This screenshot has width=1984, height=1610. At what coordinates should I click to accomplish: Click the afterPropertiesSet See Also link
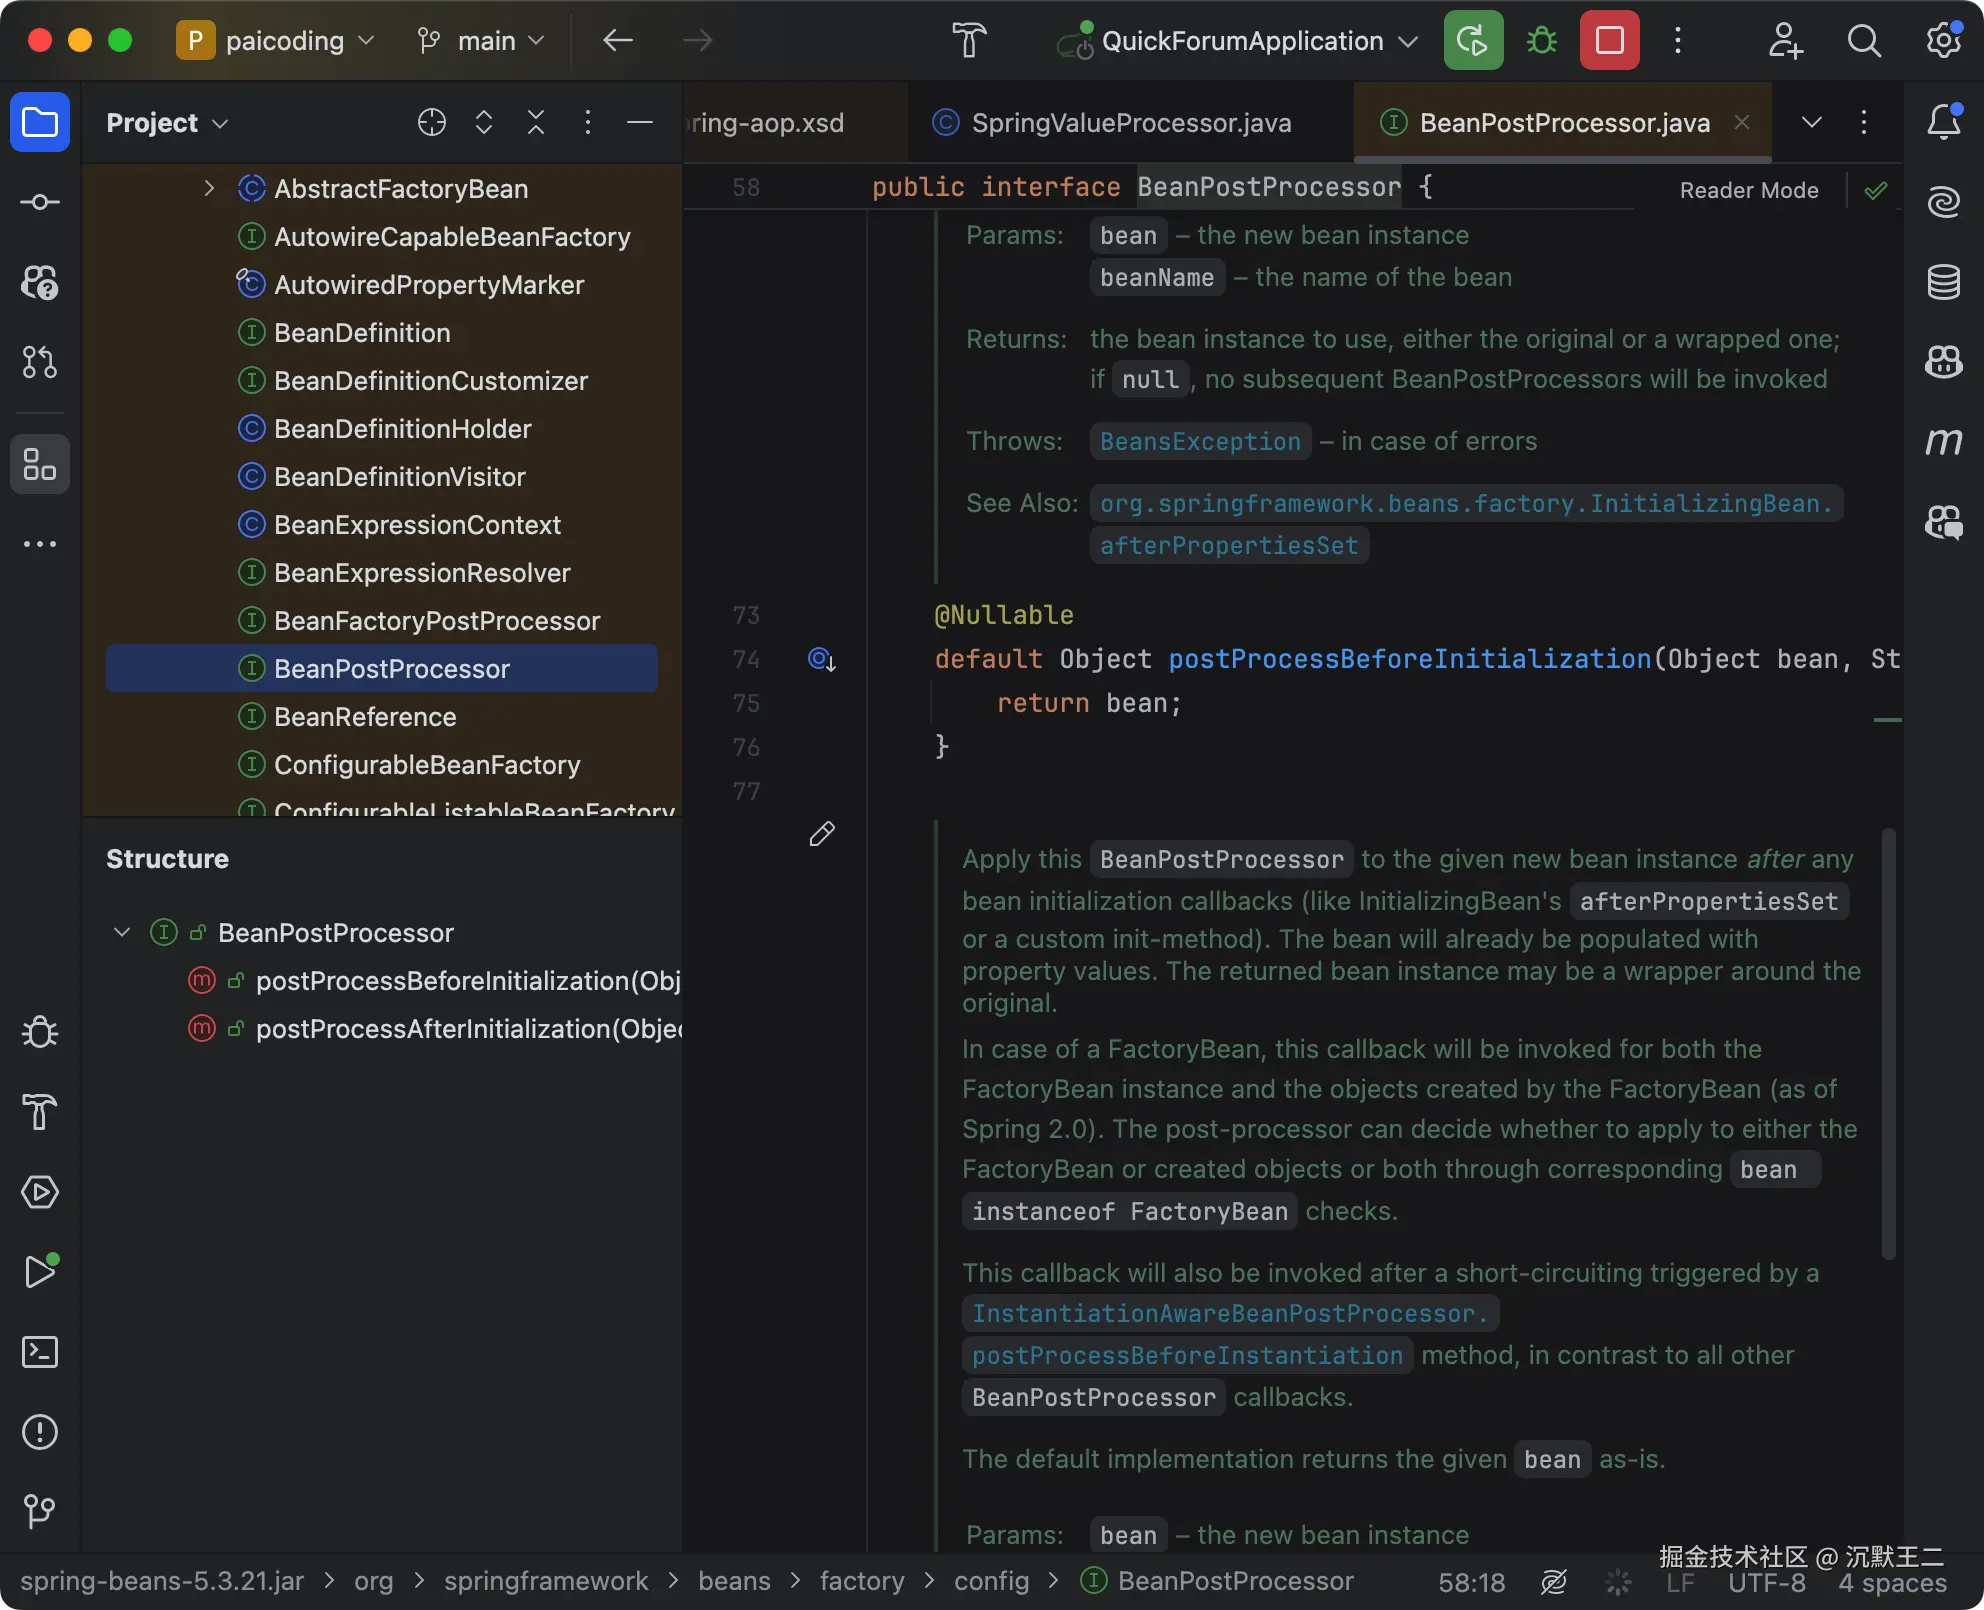[x=1229, y=545]
